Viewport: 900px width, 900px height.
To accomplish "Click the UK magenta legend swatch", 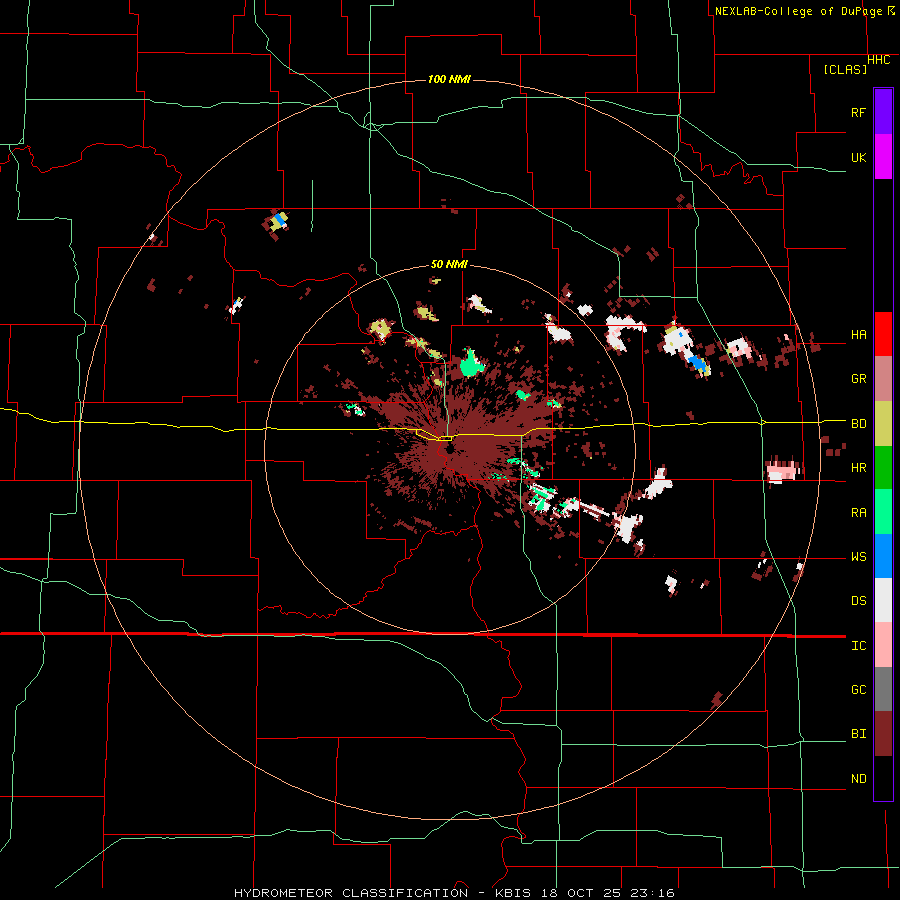I will [x=883, y=157].
